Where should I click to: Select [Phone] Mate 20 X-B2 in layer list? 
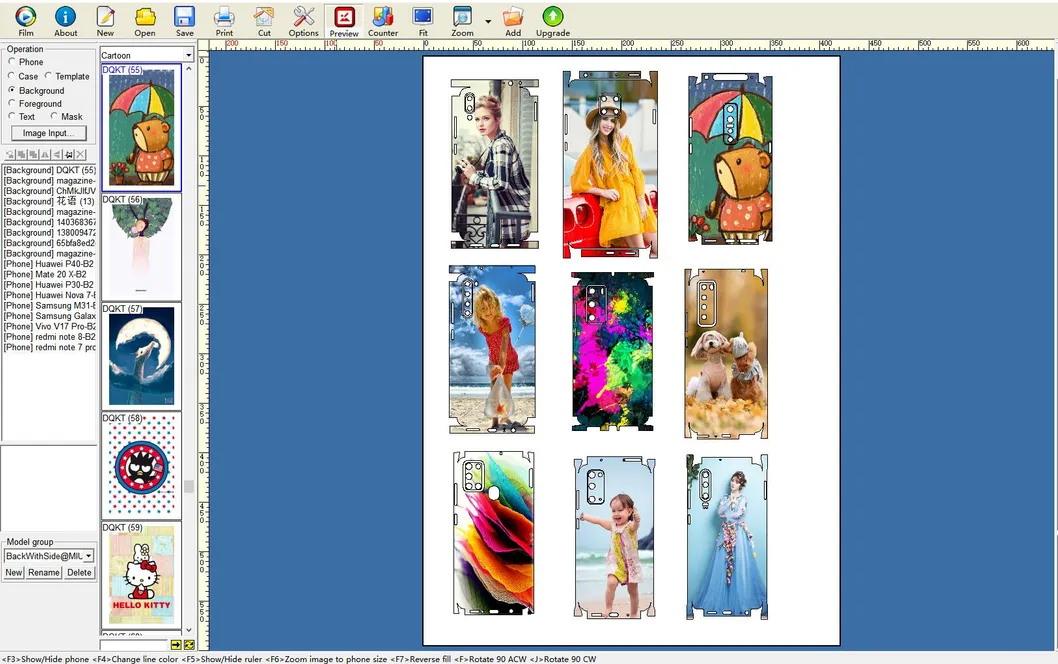[46, 275]
